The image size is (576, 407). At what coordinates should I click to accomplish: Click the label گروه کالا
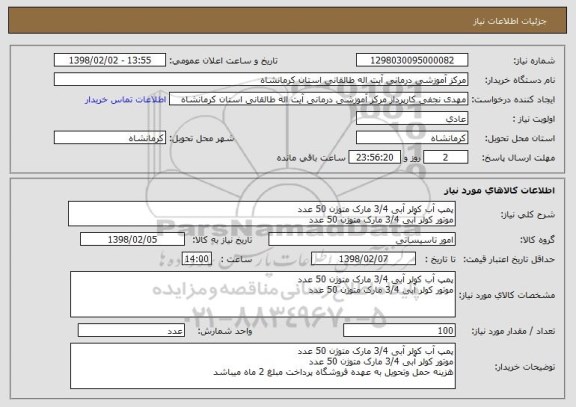(x=537, y=240)
